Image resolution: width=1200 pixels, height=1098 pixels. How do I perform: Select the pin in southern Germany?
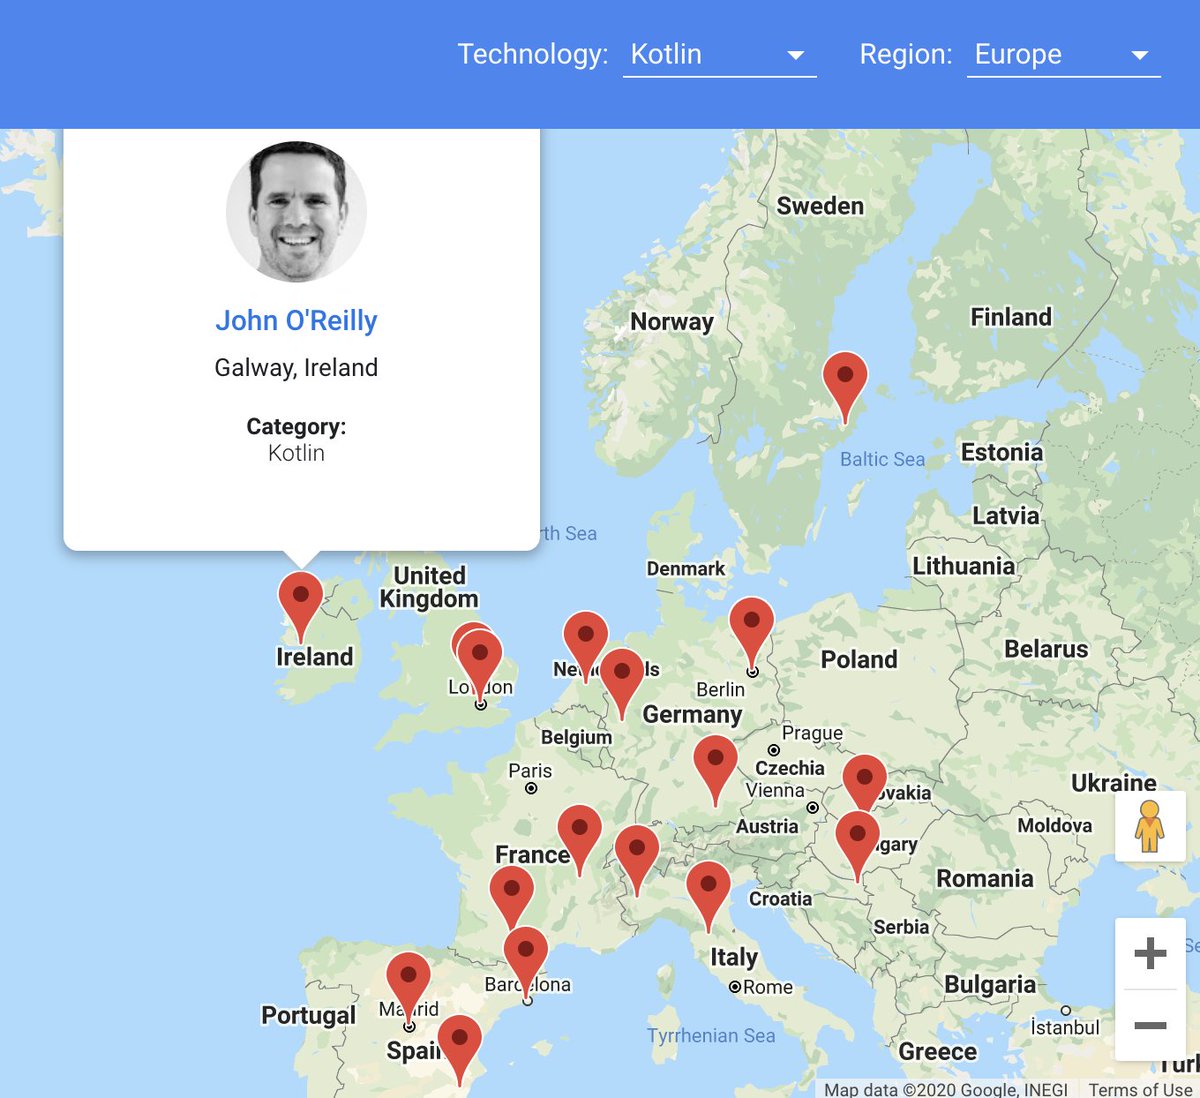coord(715,770)
